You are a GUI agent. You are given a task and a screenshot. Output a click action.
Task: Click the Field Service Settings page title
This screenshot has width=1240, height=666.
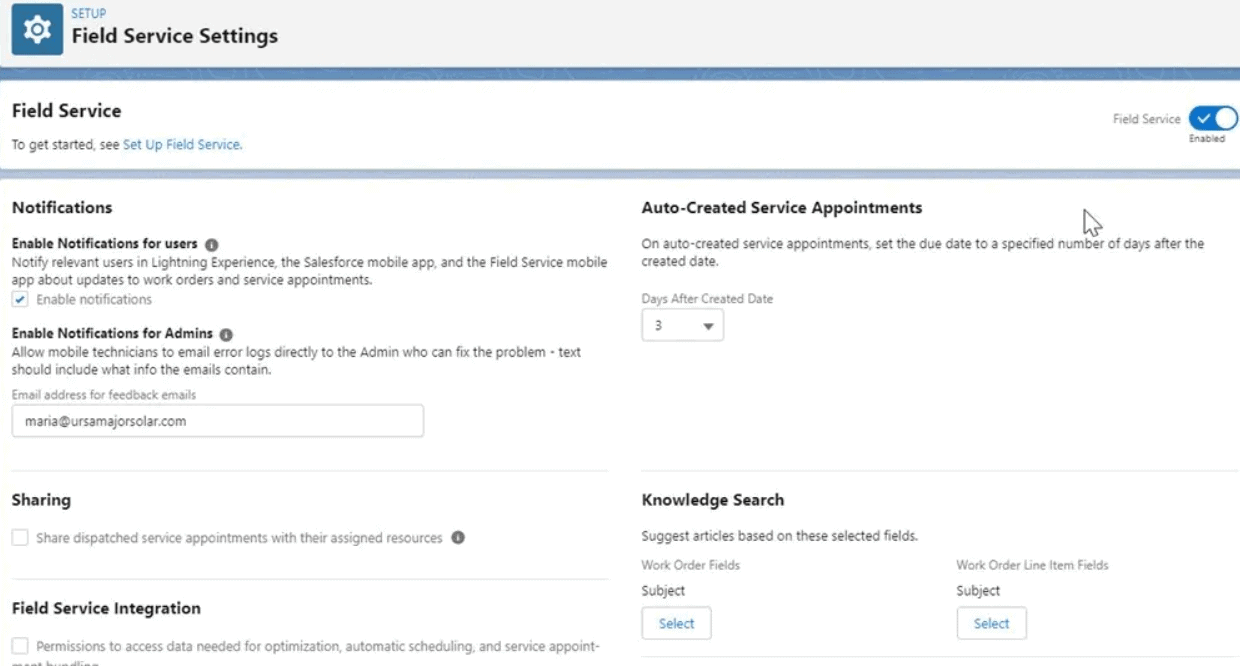point(175,37)
